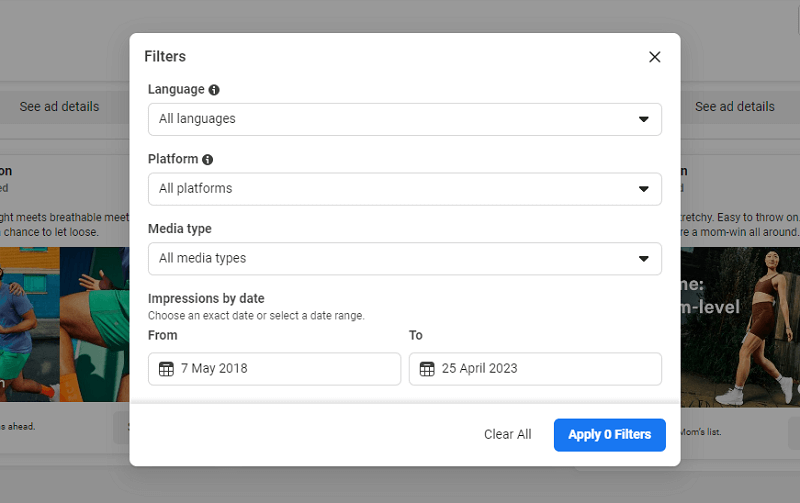The image size is (800, 503).
Task: Click the Media type label
Action: coord(180,229)
